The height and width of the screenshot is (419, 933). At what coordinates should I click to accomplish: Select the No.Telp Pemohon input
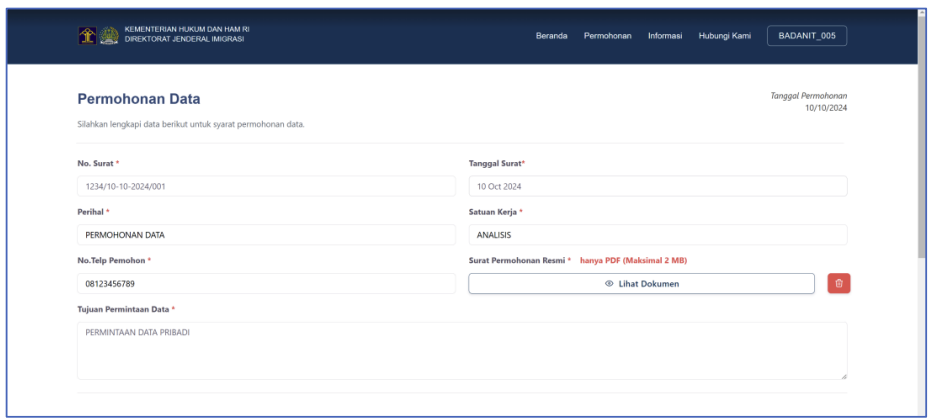(266, 284)
